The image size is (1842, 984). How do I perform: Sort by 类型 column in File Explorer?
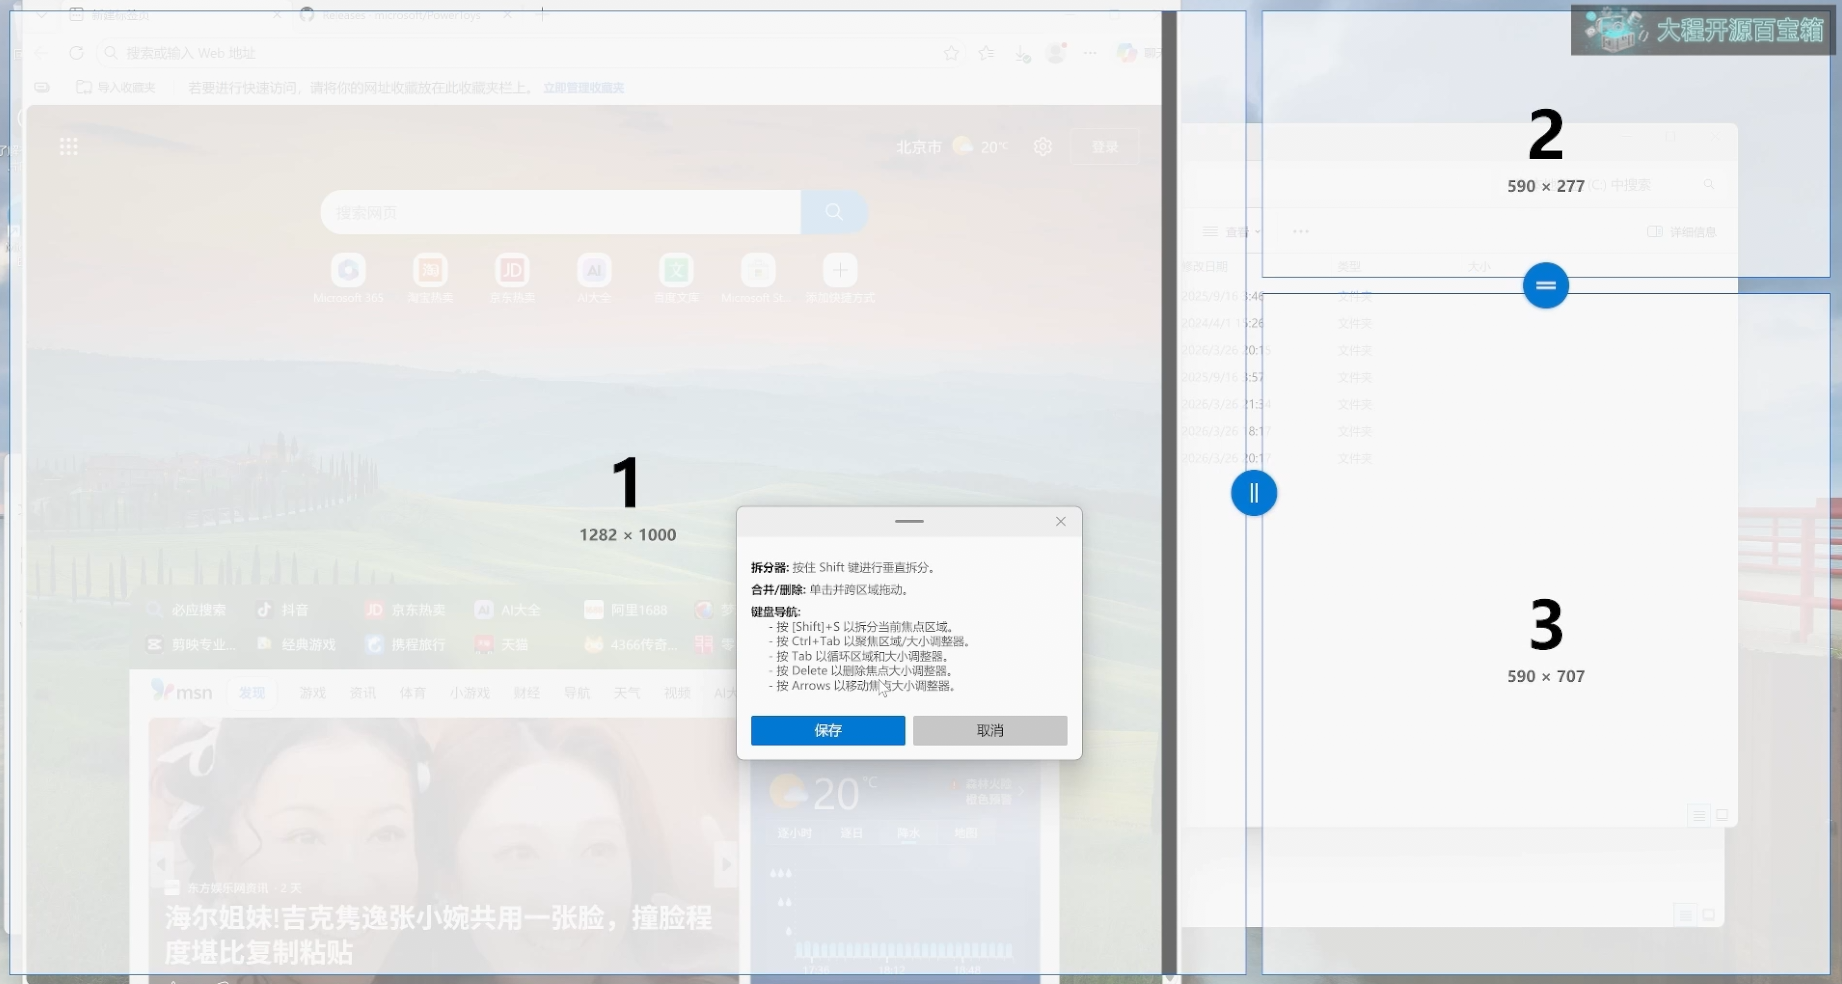pos(1349,267)
